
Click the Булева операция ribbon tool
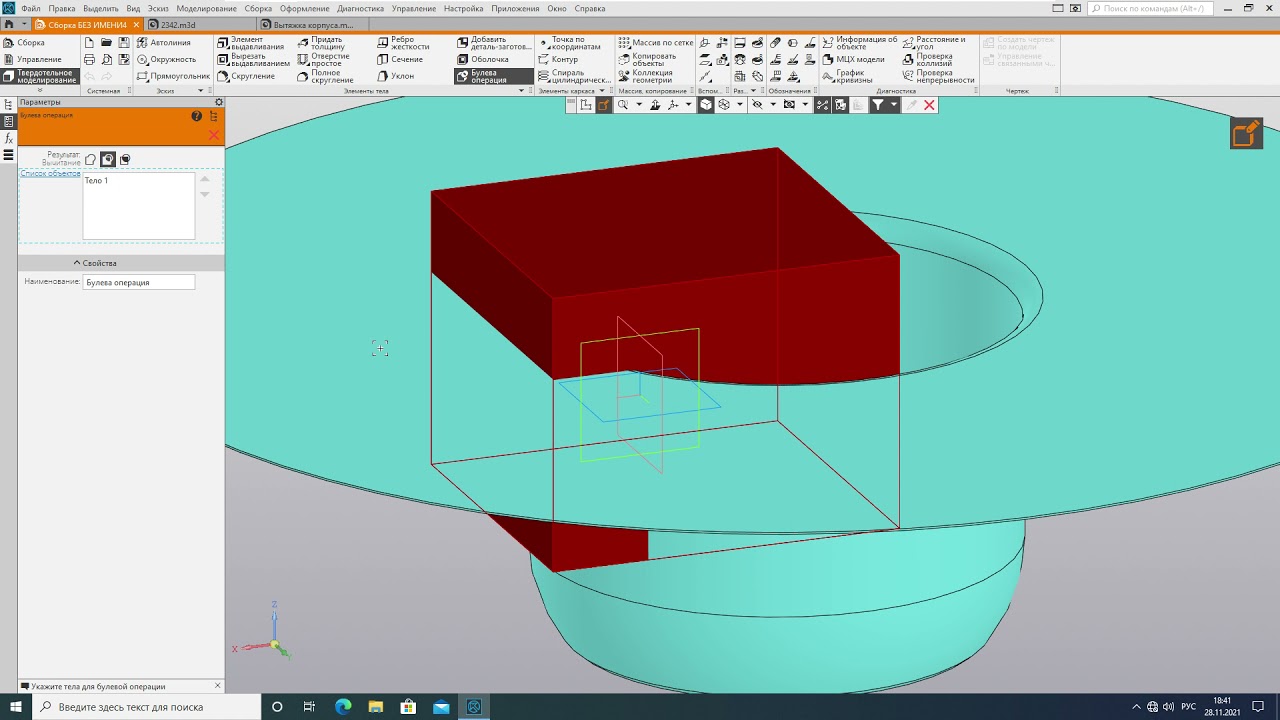[493, 76]
